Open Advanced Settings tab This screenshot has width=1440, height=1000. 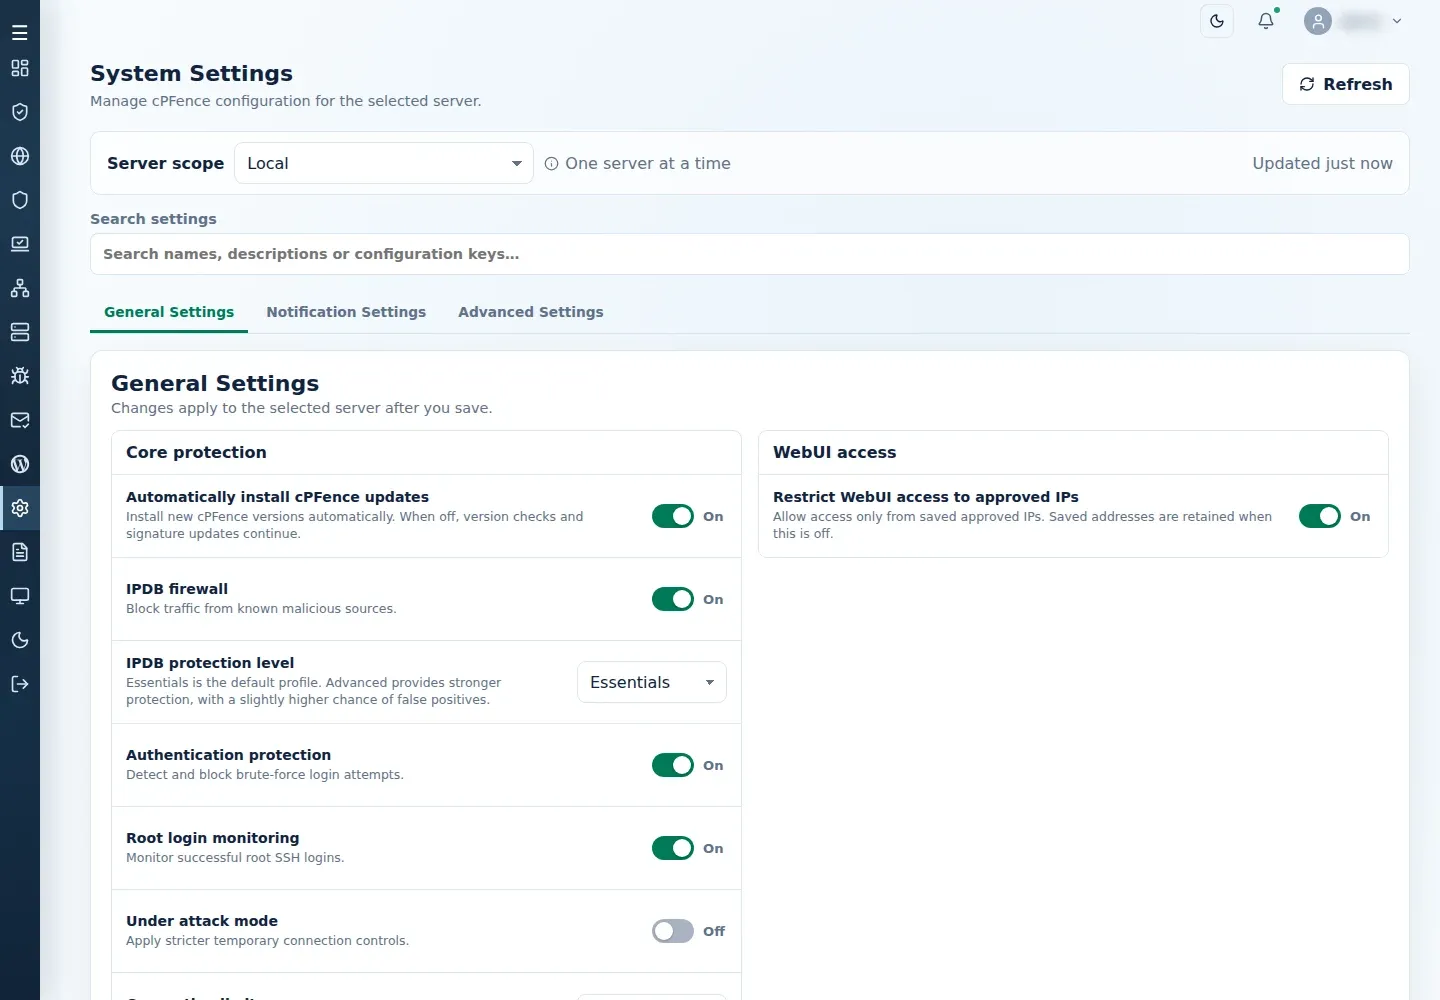click(531, 312)
